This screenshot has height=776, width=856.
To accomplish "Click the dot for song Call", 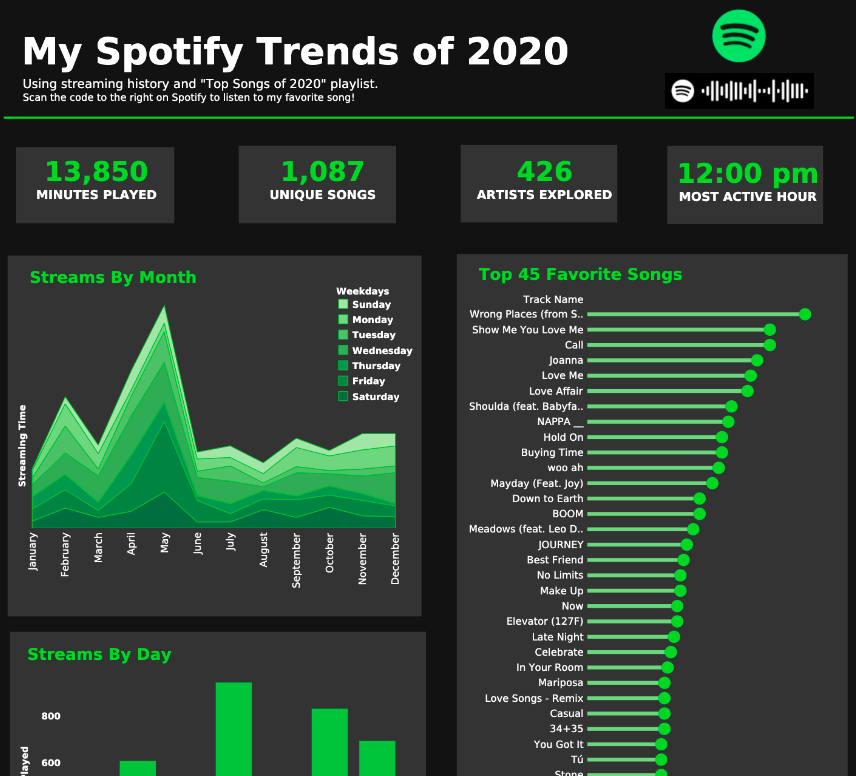I will pyautogui.click(x=769, y=345).
